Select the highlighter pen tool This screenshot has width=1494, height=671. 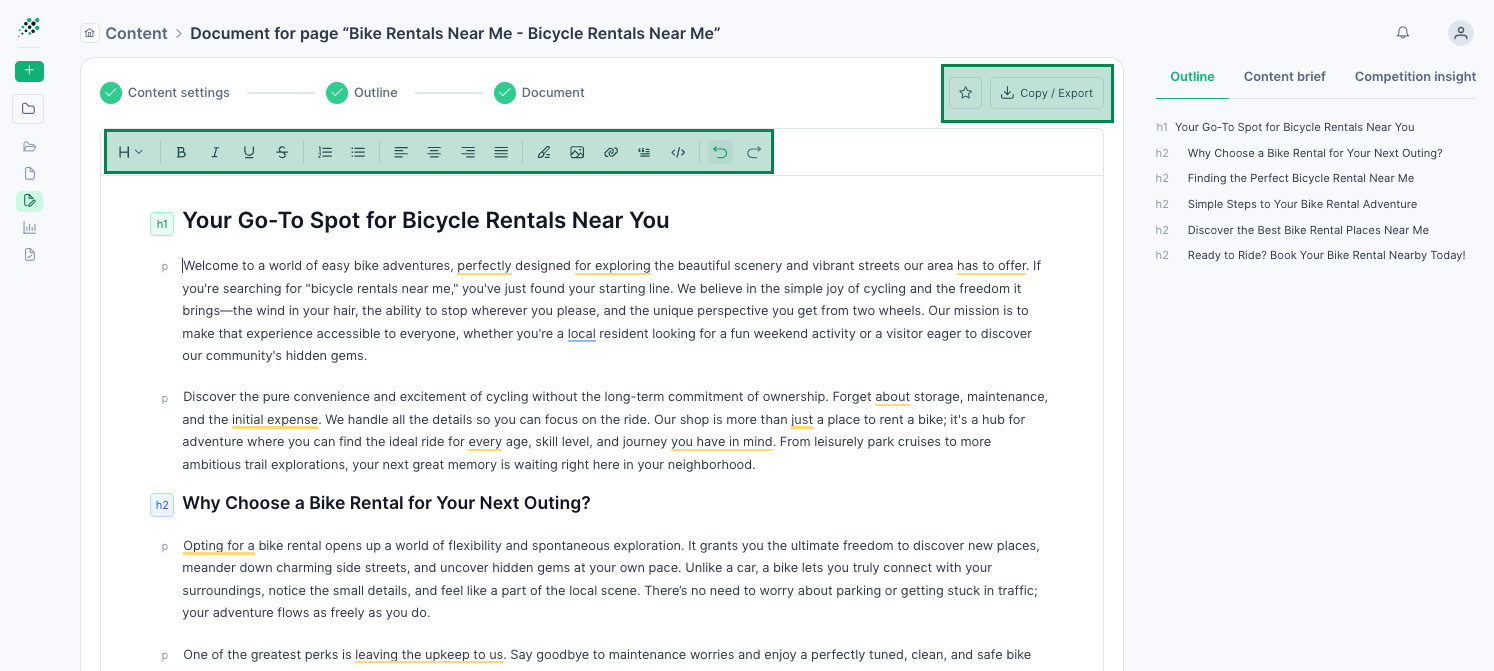click(x=544, y=152)
